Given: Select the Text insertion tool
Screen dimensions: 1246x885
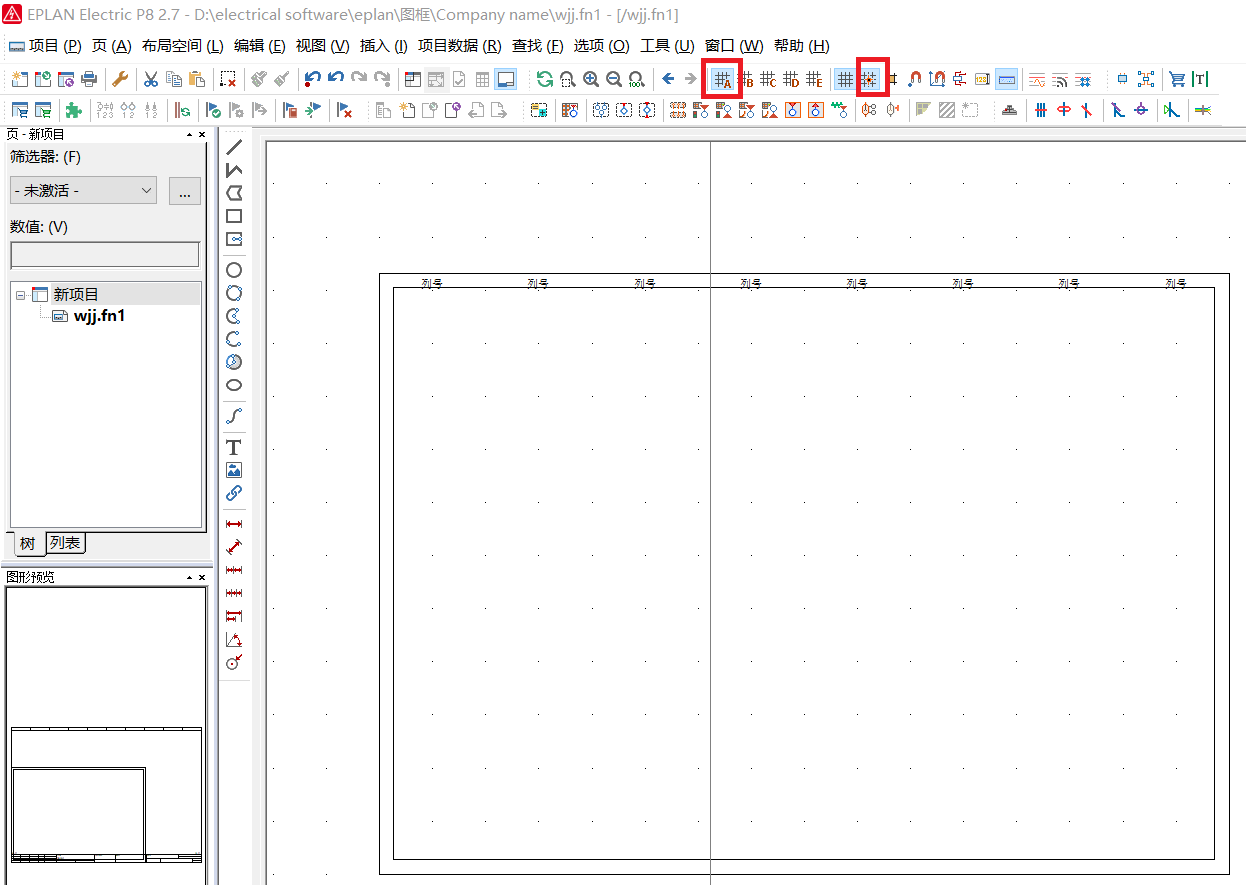Looking at the screenshot, I should point(234,447).
